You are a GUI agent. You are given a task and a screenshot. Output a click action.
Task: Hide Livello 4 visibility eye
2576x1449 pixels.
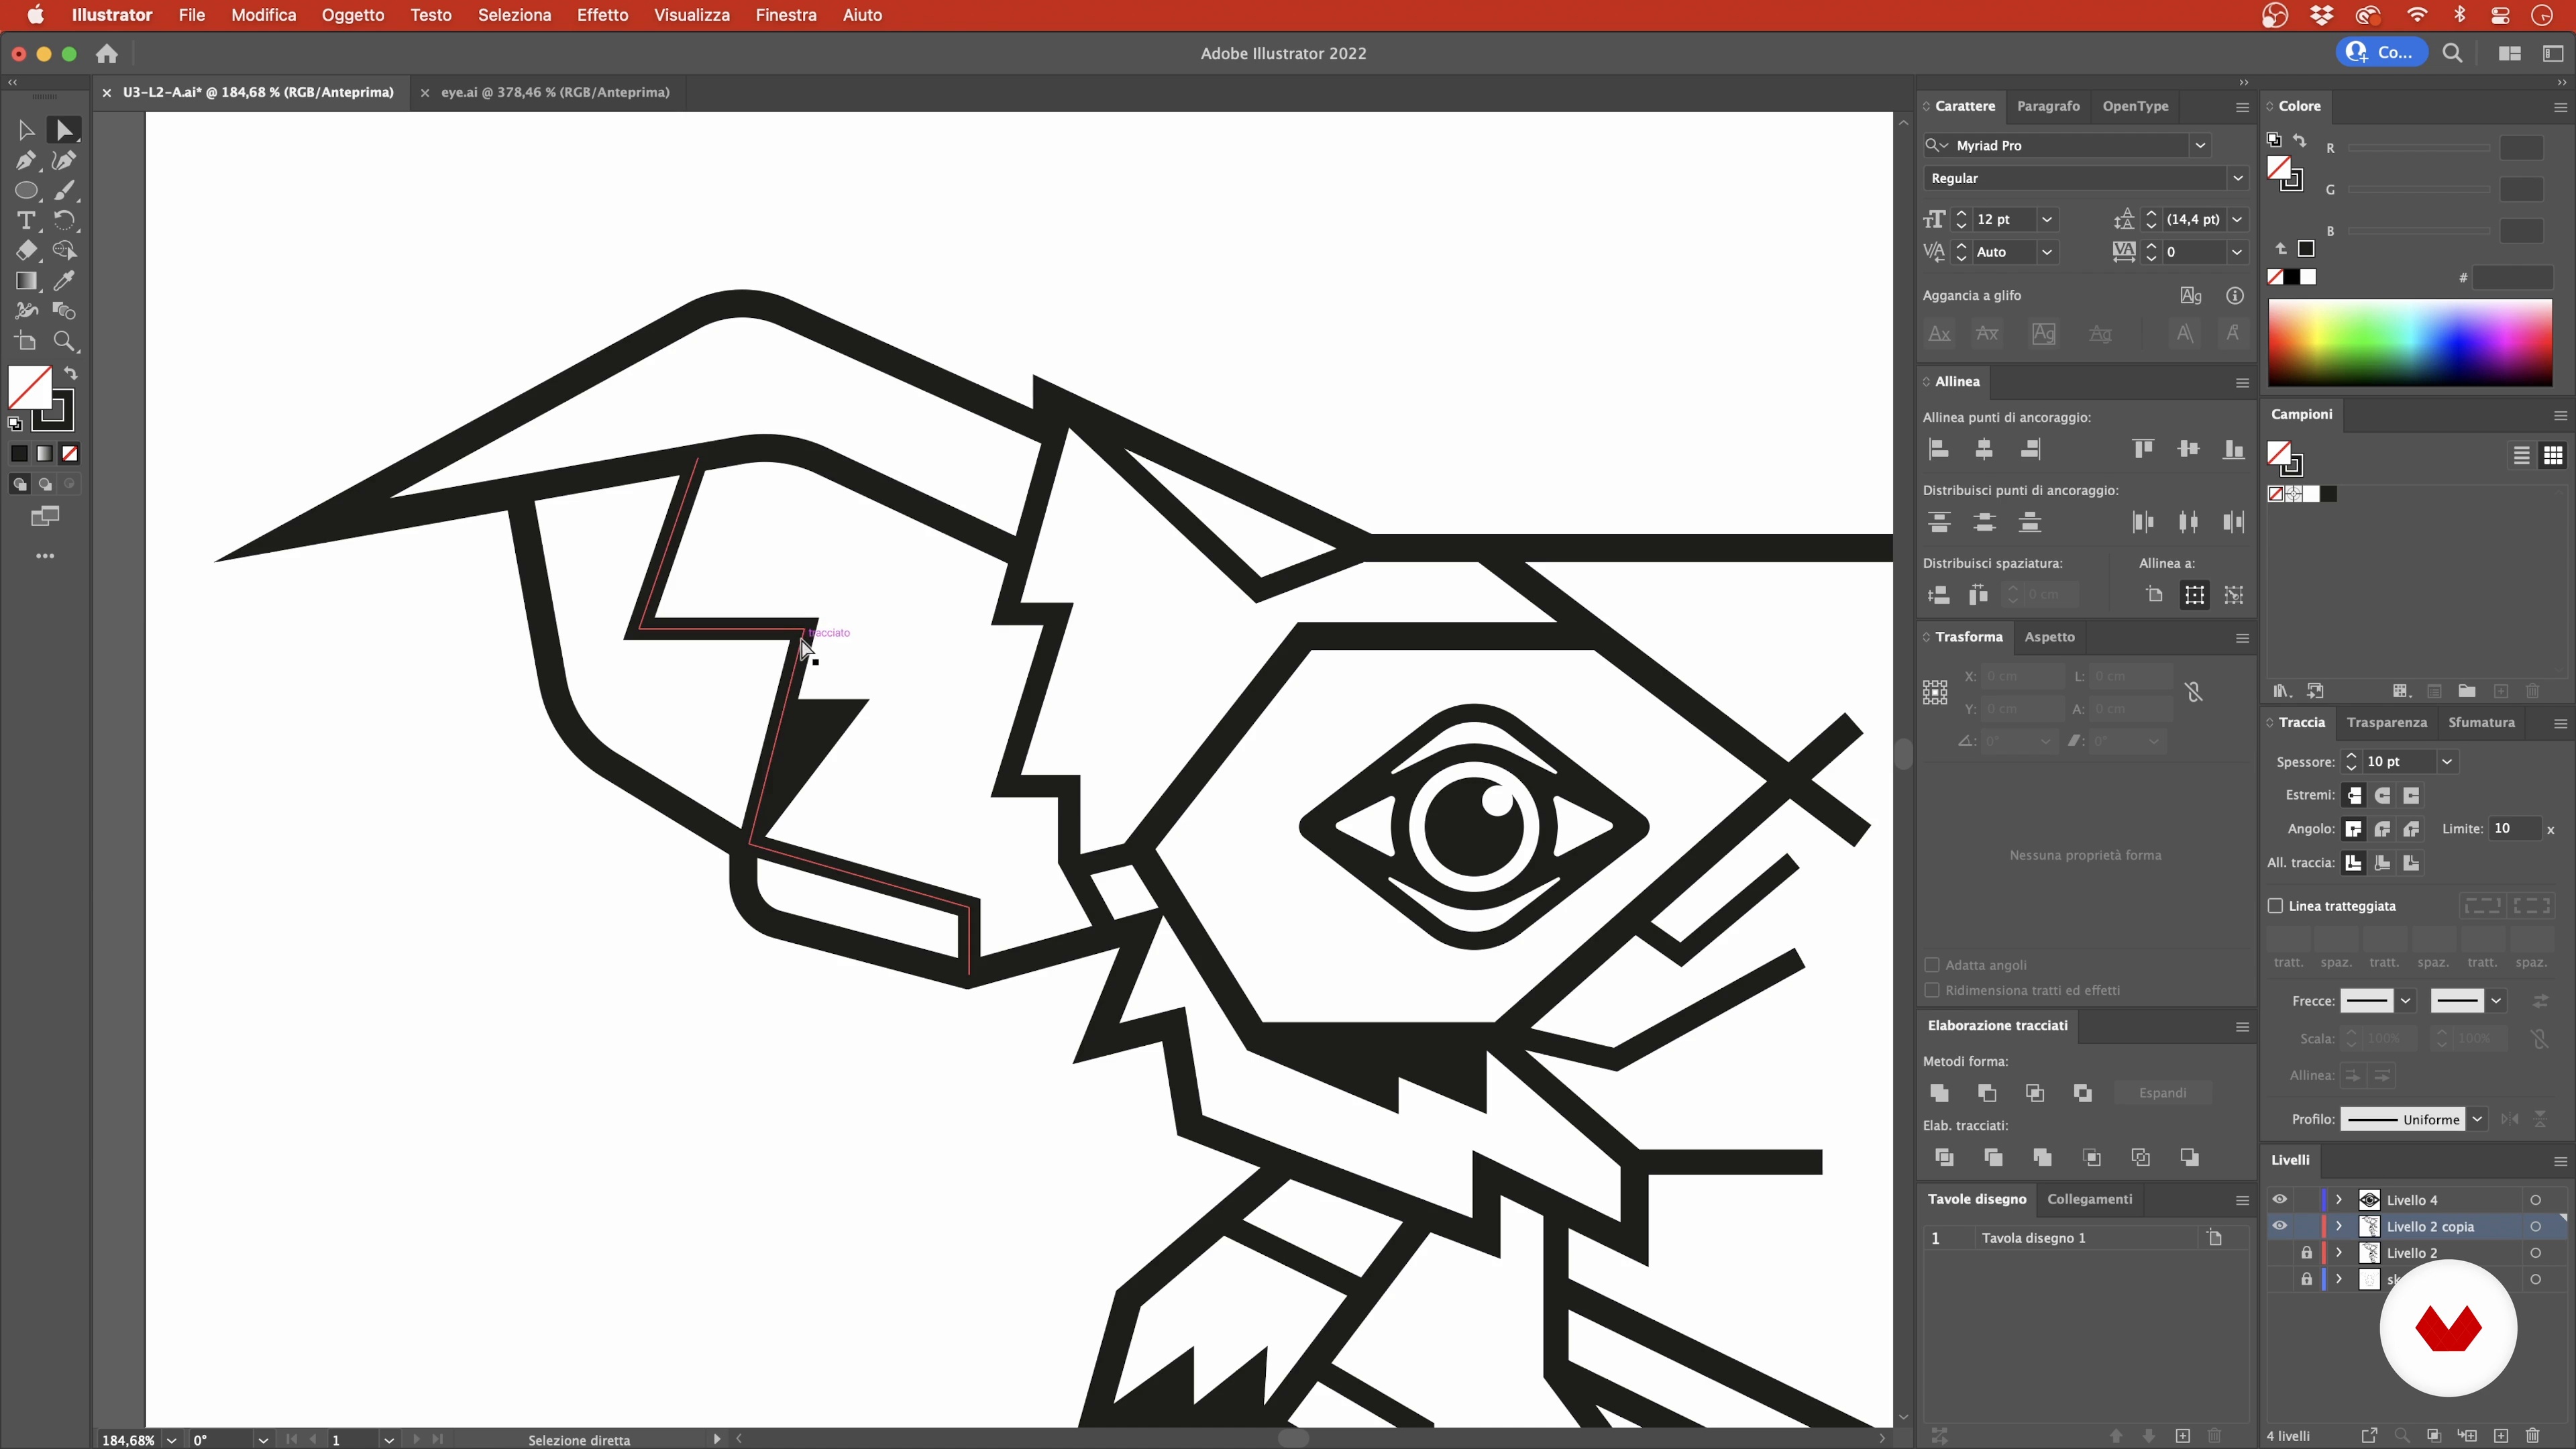[x=2279, y=1200]
